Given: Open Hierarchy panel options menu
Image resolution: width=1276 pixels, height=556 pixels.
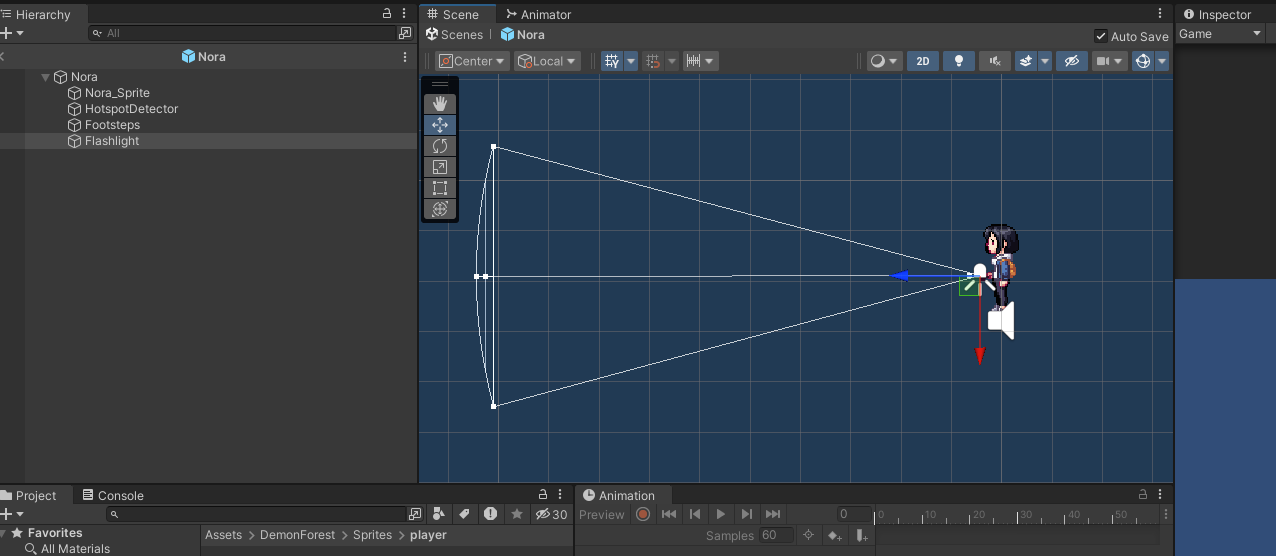Looking at the screenshot, I should [404, 14].
